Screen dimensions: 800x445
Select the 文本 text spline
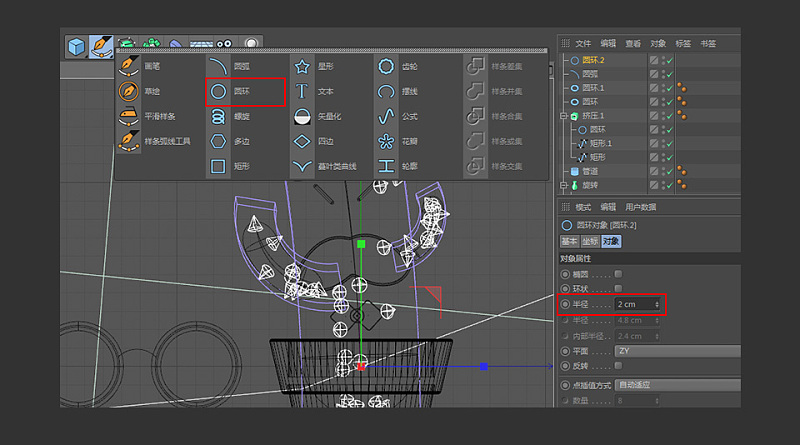coord(324,91)
